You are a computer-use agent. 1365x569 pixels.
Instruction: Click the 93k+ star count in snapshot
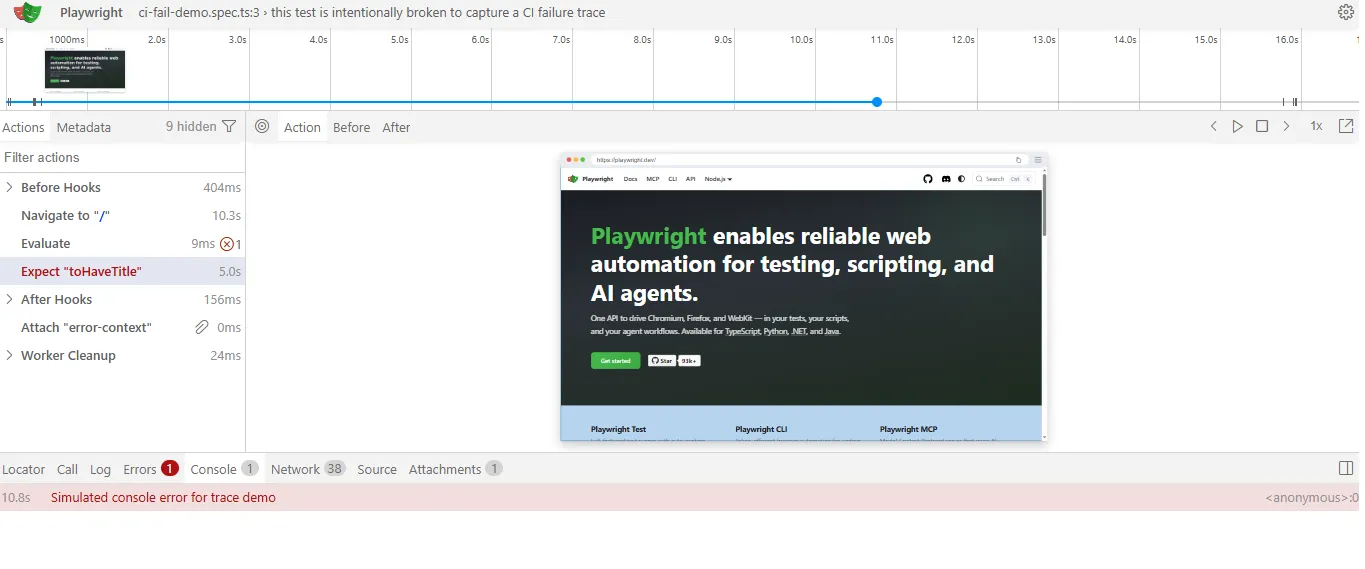tap(689, 361)
